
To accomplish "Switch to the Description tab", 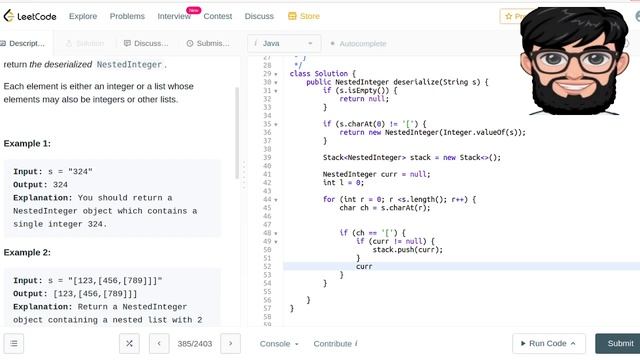I will 23,43.
